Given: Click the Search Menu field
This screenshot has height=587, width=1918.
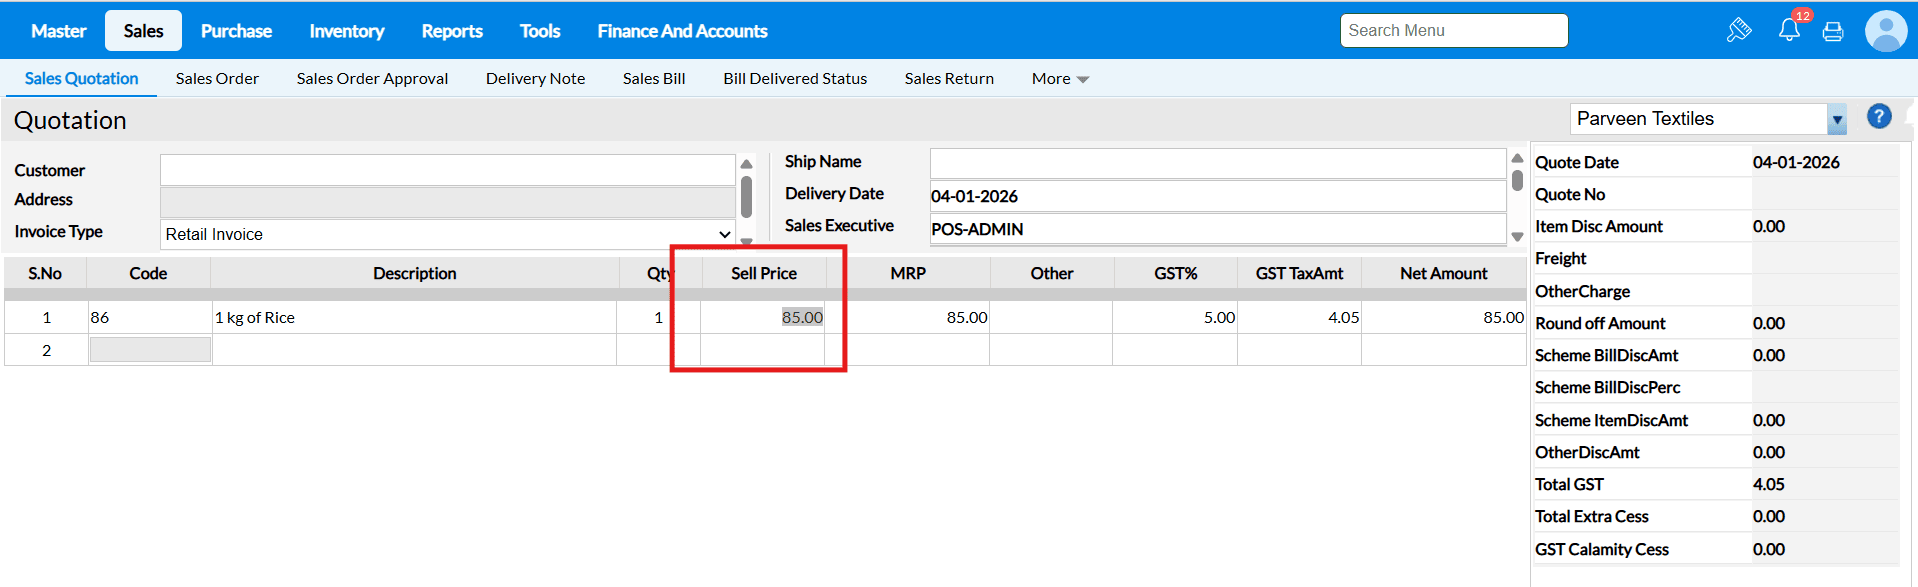Looking at the screenshot, I should click(1453, 31).
